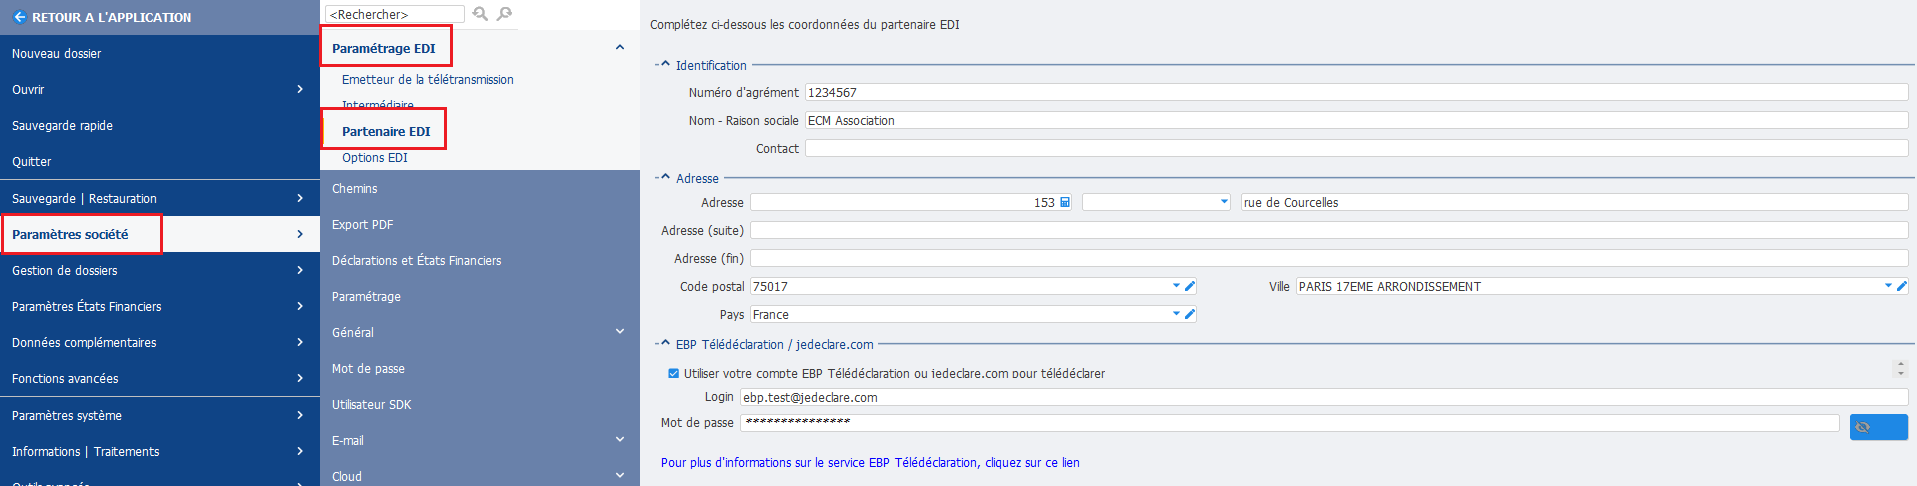1917x486 pixels.
Task: Open Paramètres système menu
Action: coord(160,415)
